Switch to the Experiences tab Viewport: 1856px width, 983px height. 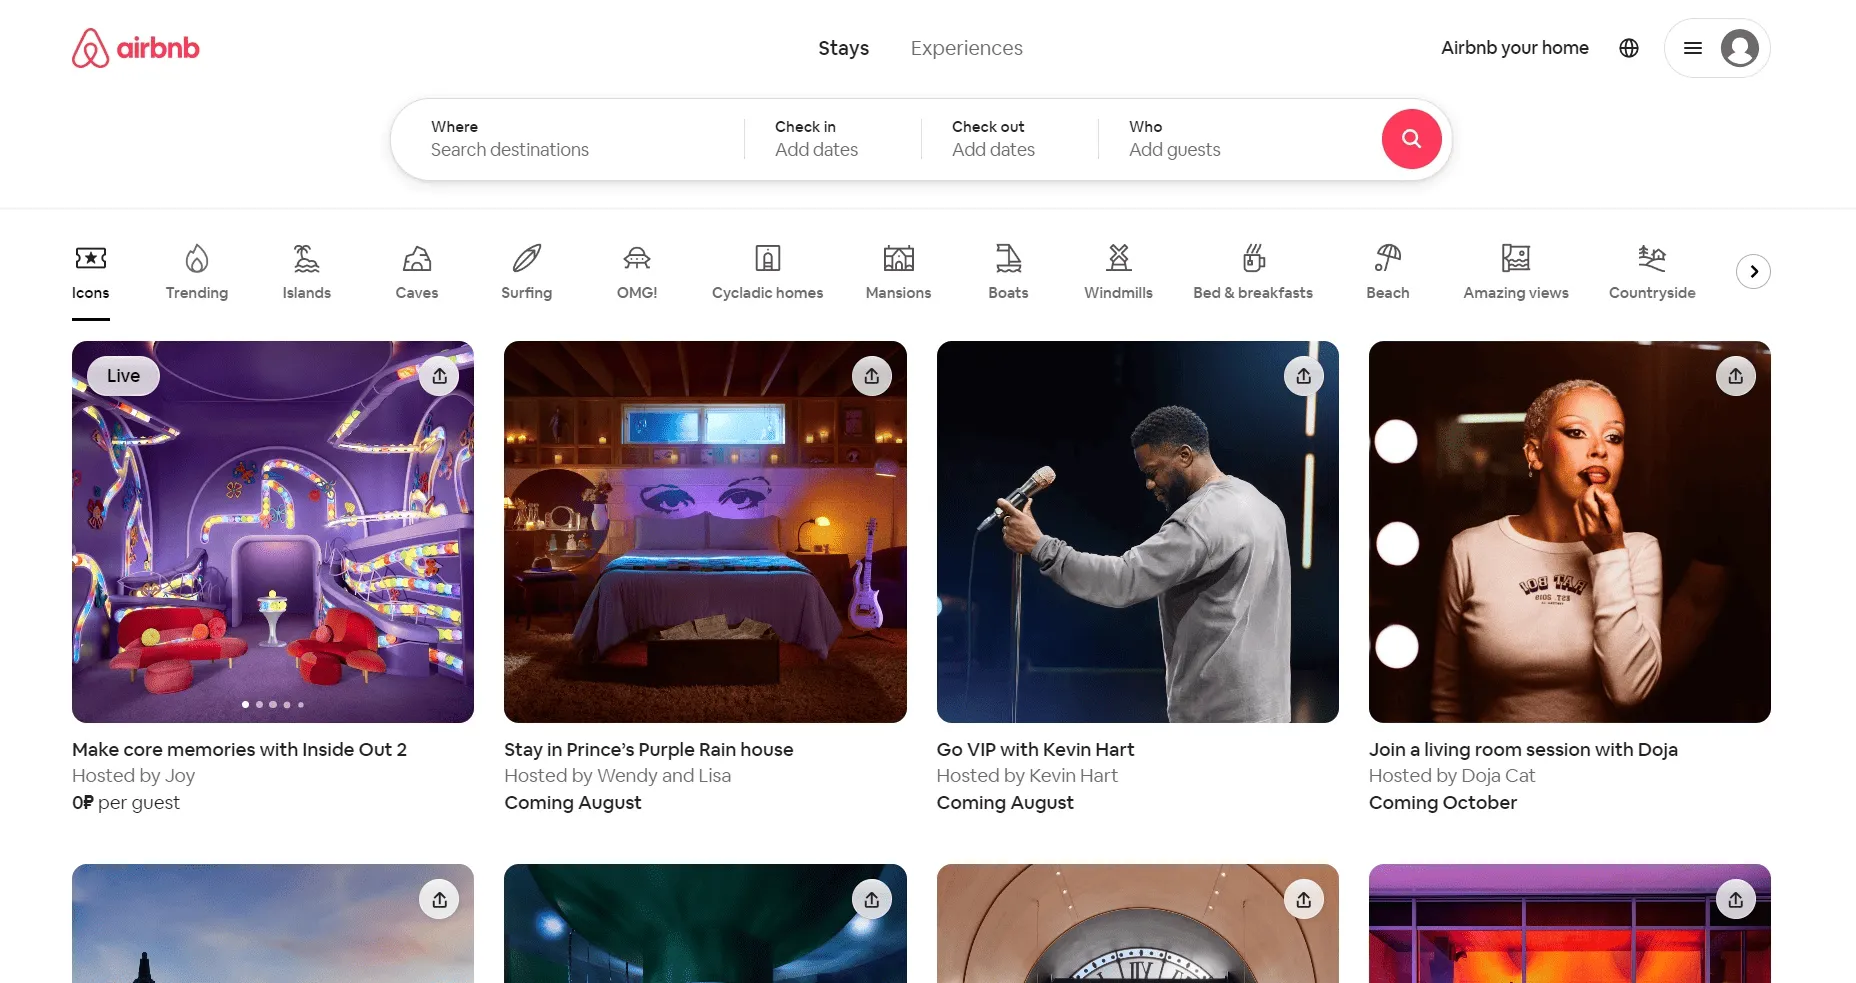tap(966, 48)
